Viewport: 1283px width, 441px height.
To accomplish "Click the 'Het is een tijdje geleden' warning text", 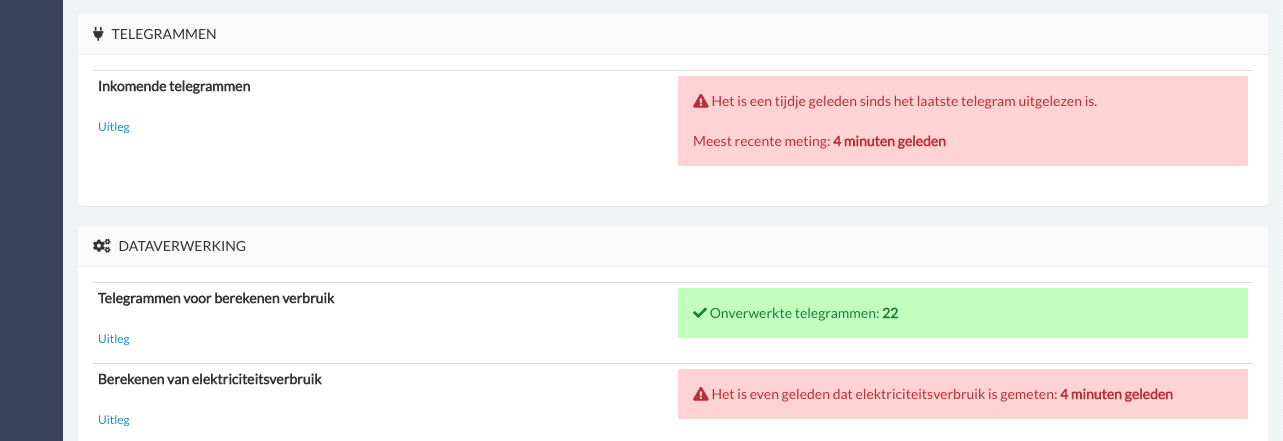I will (904, 102).
